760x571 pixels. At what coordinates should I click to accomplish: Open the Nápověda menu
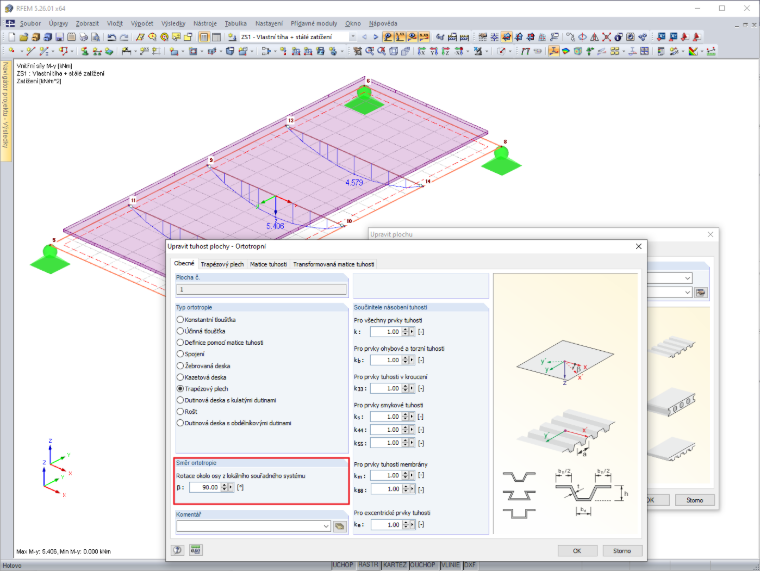[x=383, y=23]
